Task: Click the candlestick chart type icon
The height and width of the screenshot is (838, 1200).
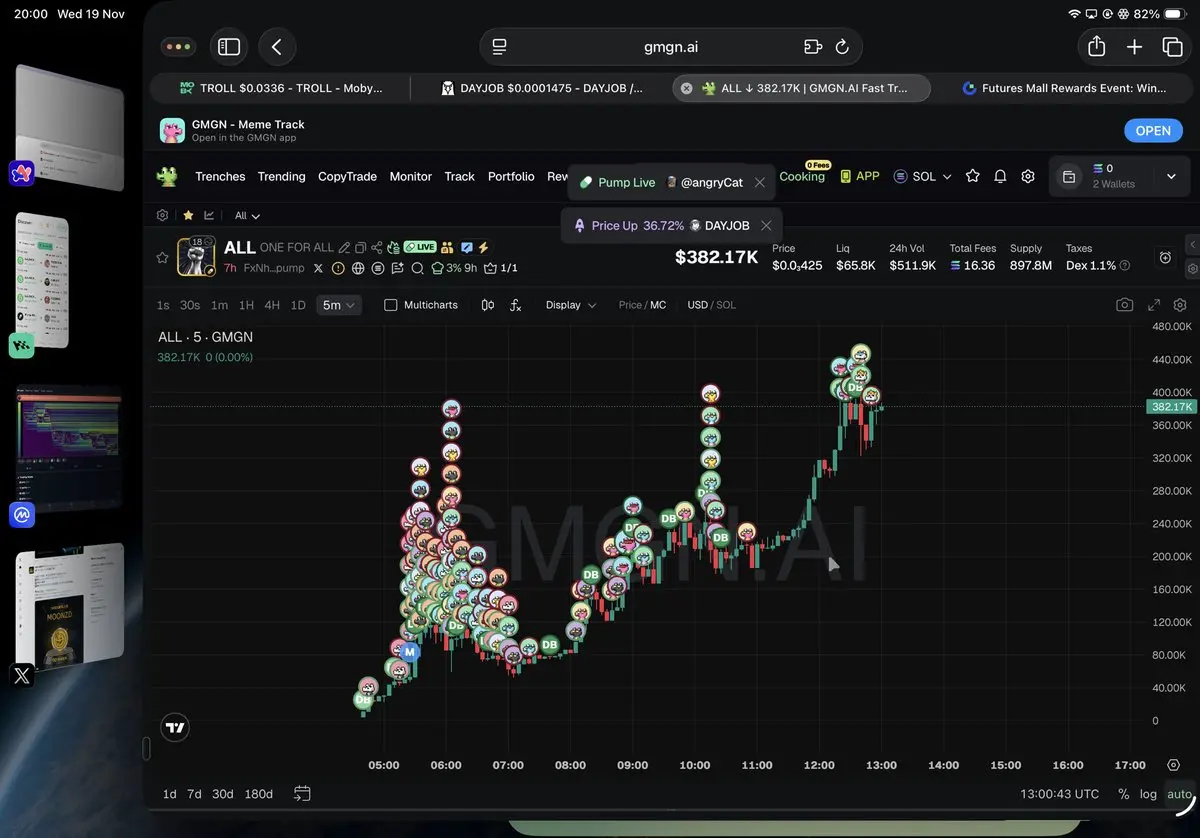Action: [x=488, y=305]
